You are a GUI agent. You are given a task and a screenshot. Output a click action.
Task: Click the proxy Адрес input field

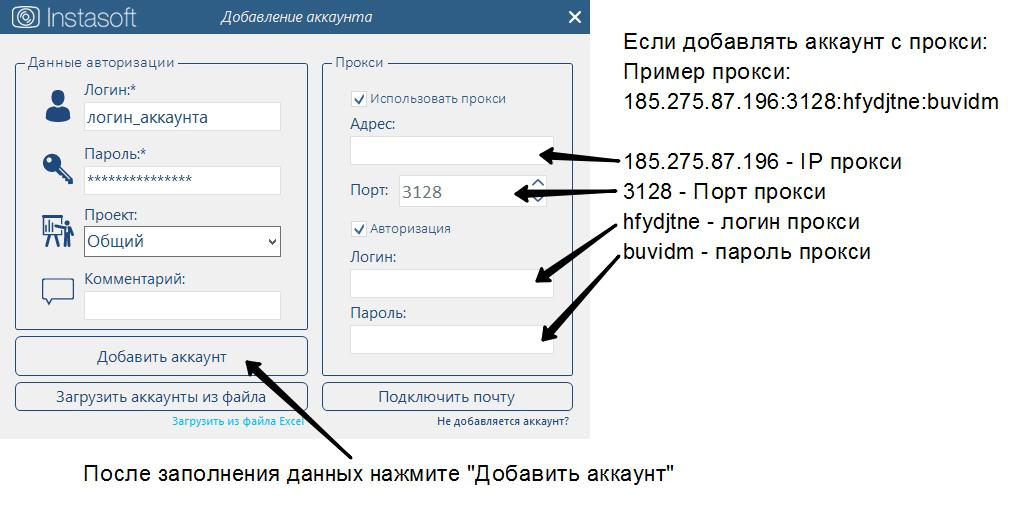(x=452, y=151)
